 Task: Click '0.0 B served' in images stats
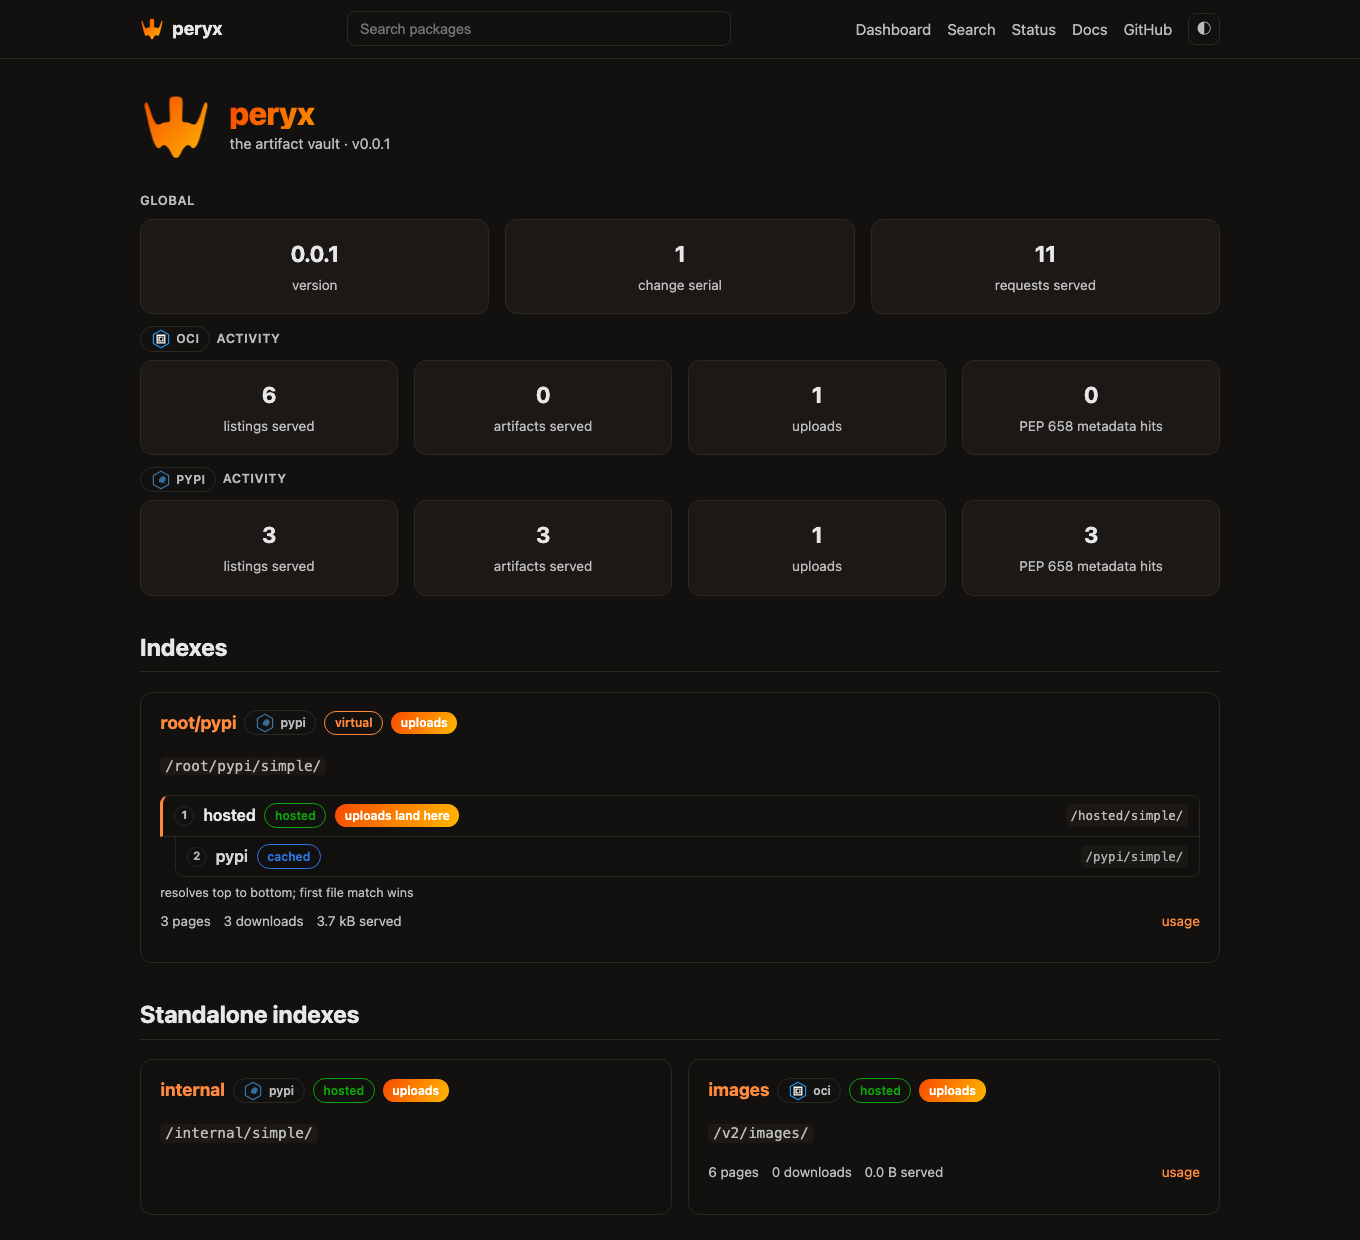904,1173
